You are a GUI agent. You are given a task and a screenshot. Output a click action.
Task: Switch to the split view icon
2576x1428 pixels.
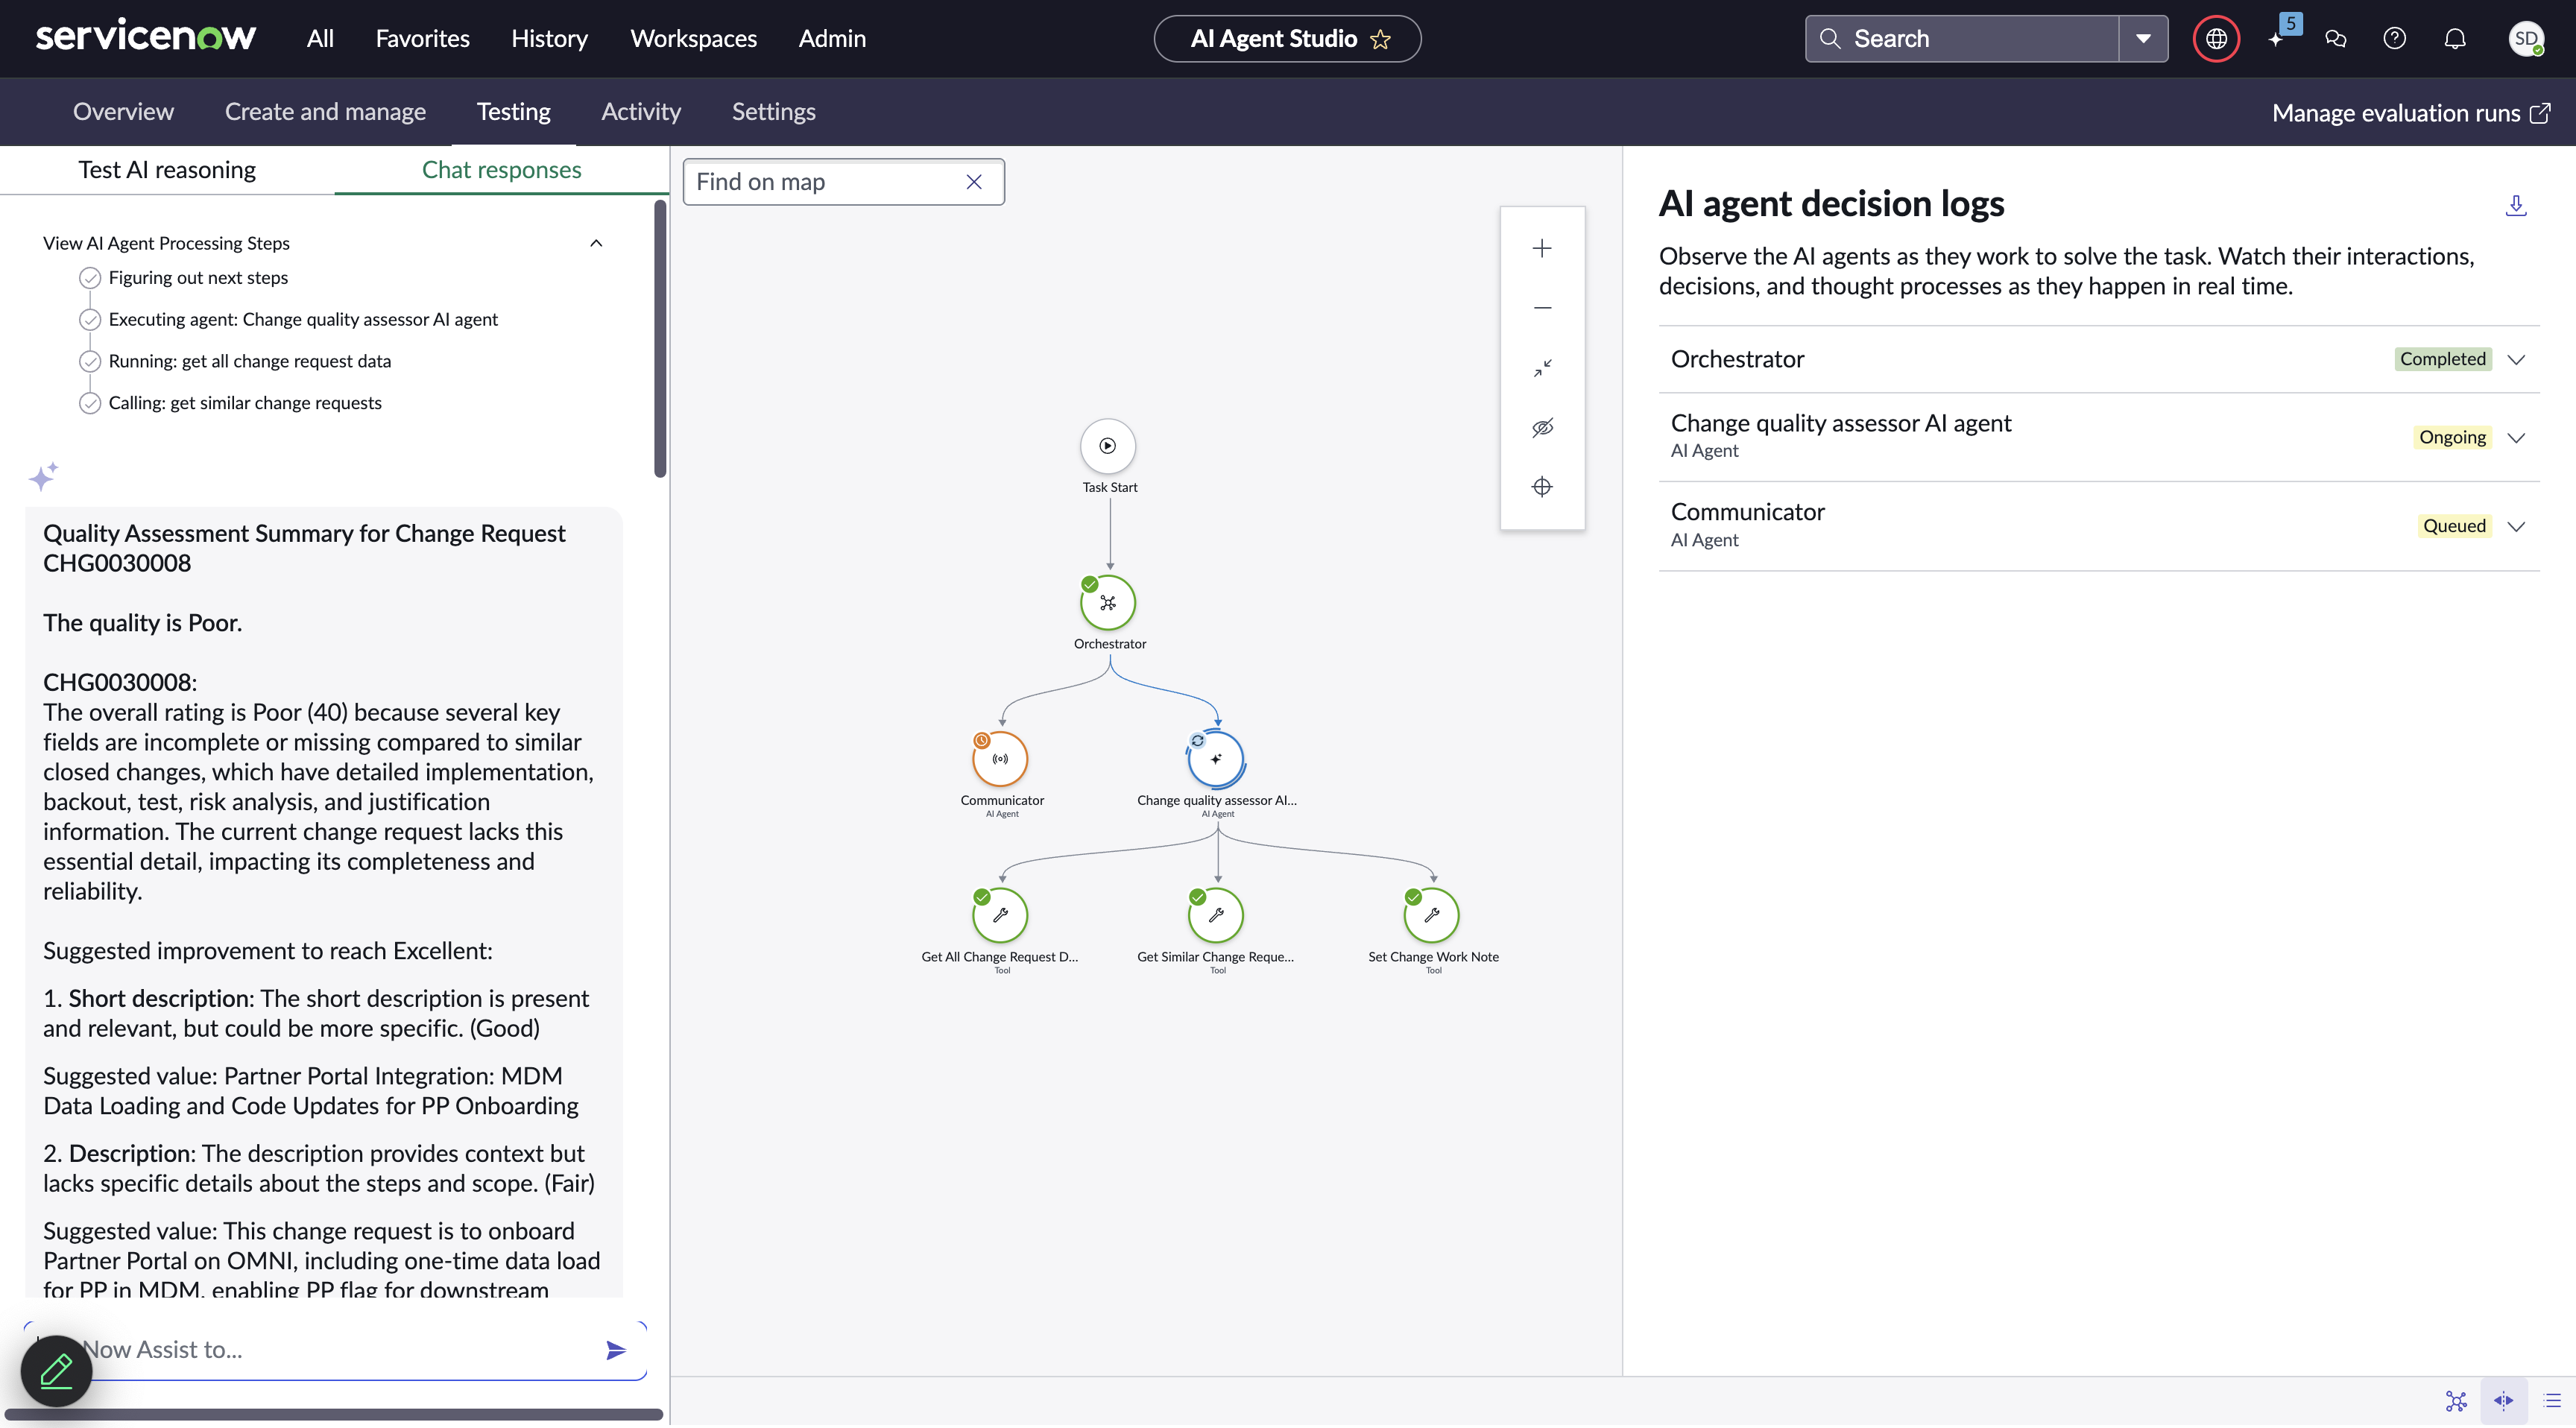pyautogui.click(x=2504, y=1401)
